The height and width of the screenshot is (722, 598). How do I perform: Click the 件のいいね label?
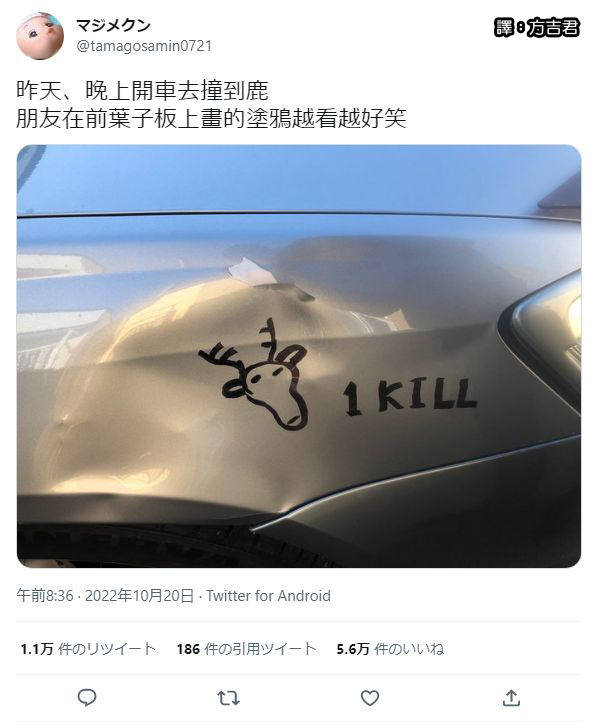coord(409,649)
